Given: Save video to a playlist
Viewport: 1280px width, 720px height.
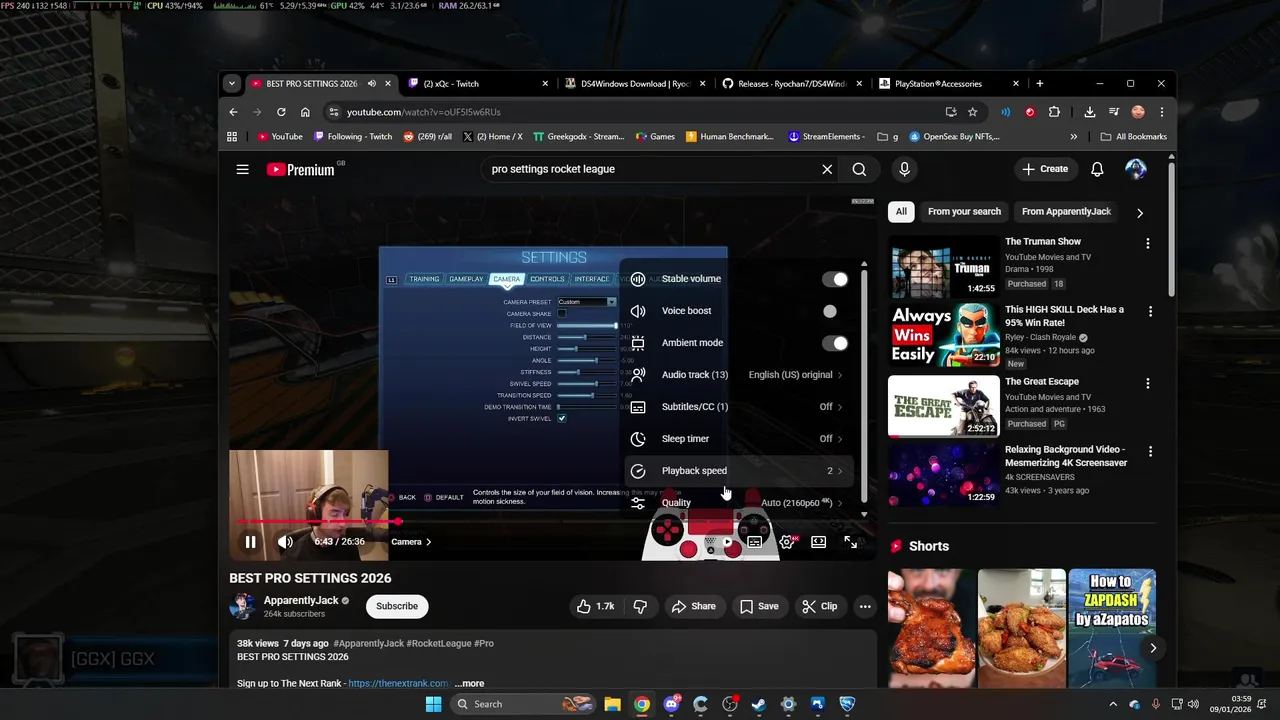Looking at the screenshot, I should [x=759, y=606].
